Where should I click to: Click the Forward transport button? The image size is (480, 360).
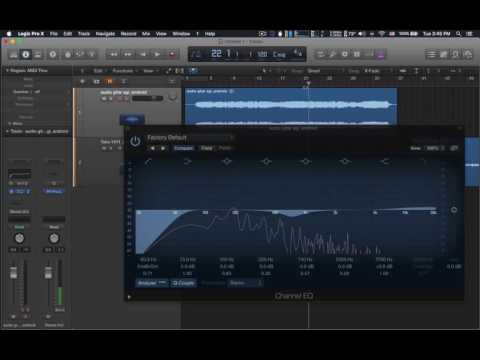click(128, 54)
